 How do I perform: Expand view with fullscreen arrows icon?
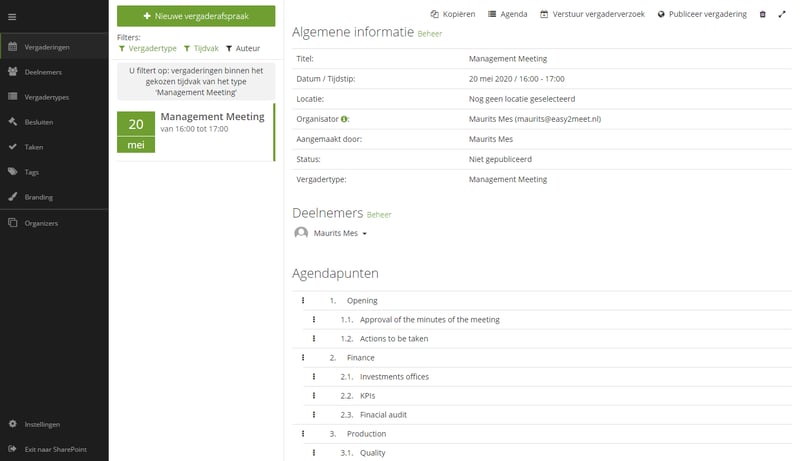(782, 14)
